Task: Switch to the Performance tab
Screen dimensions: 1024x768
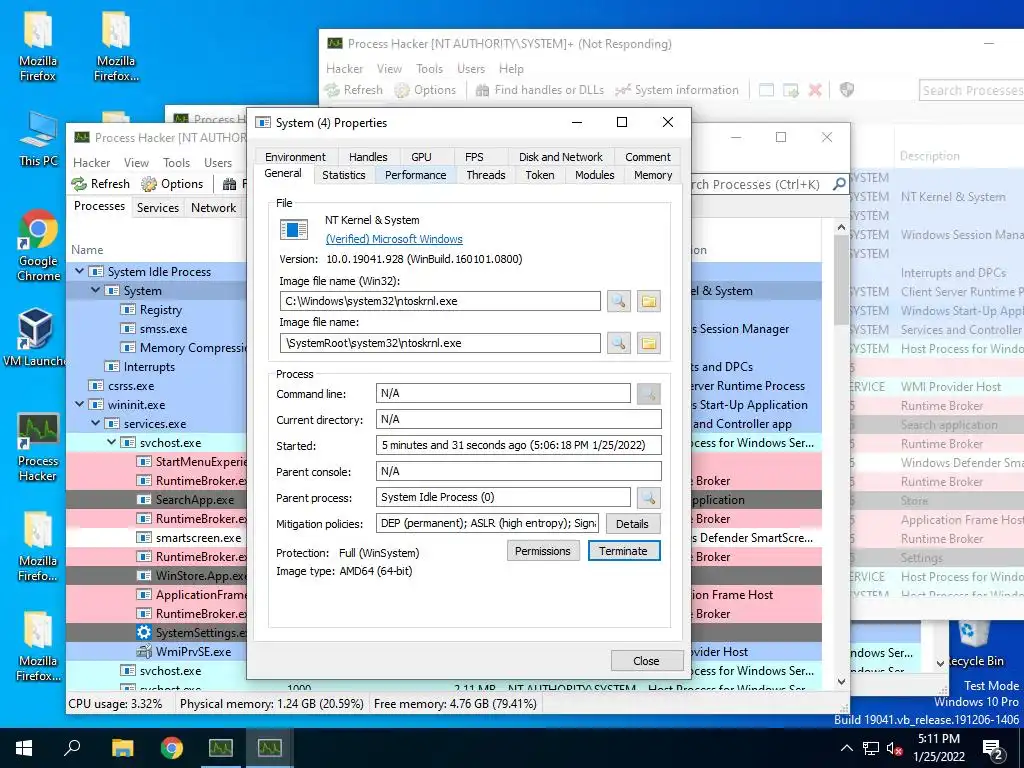Action: point(415,175)
